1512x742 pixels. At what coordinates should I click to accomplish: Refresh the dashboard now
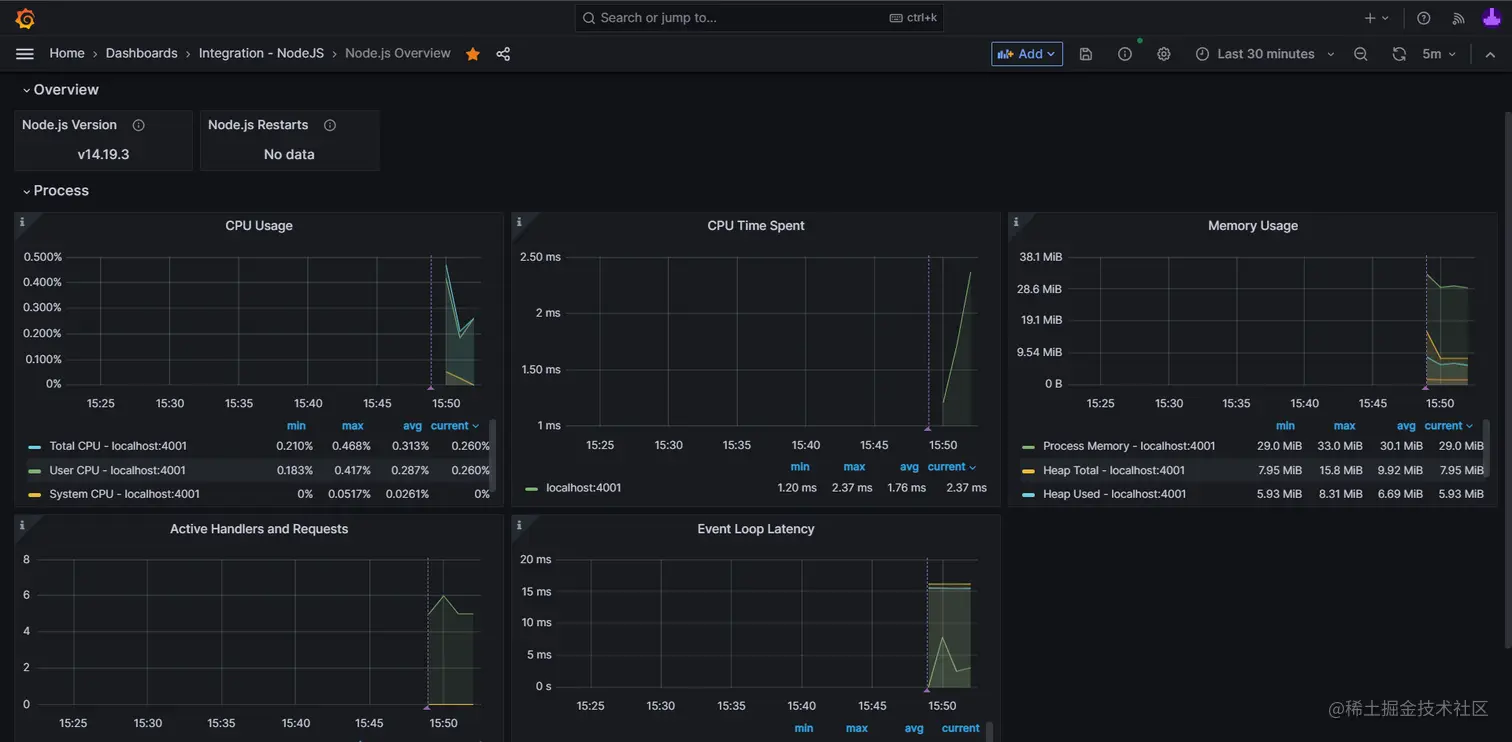(x=1399, y=54)
